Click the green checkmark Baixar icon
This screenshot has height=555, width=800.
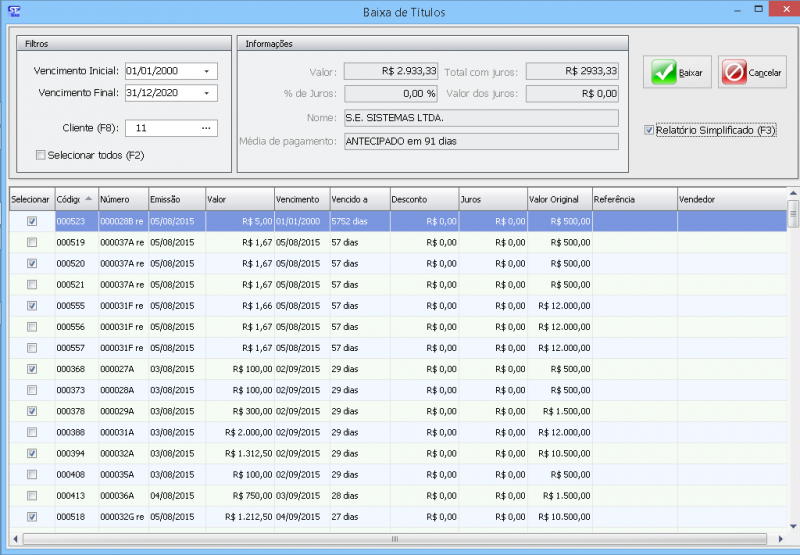(x=663, y=73)
